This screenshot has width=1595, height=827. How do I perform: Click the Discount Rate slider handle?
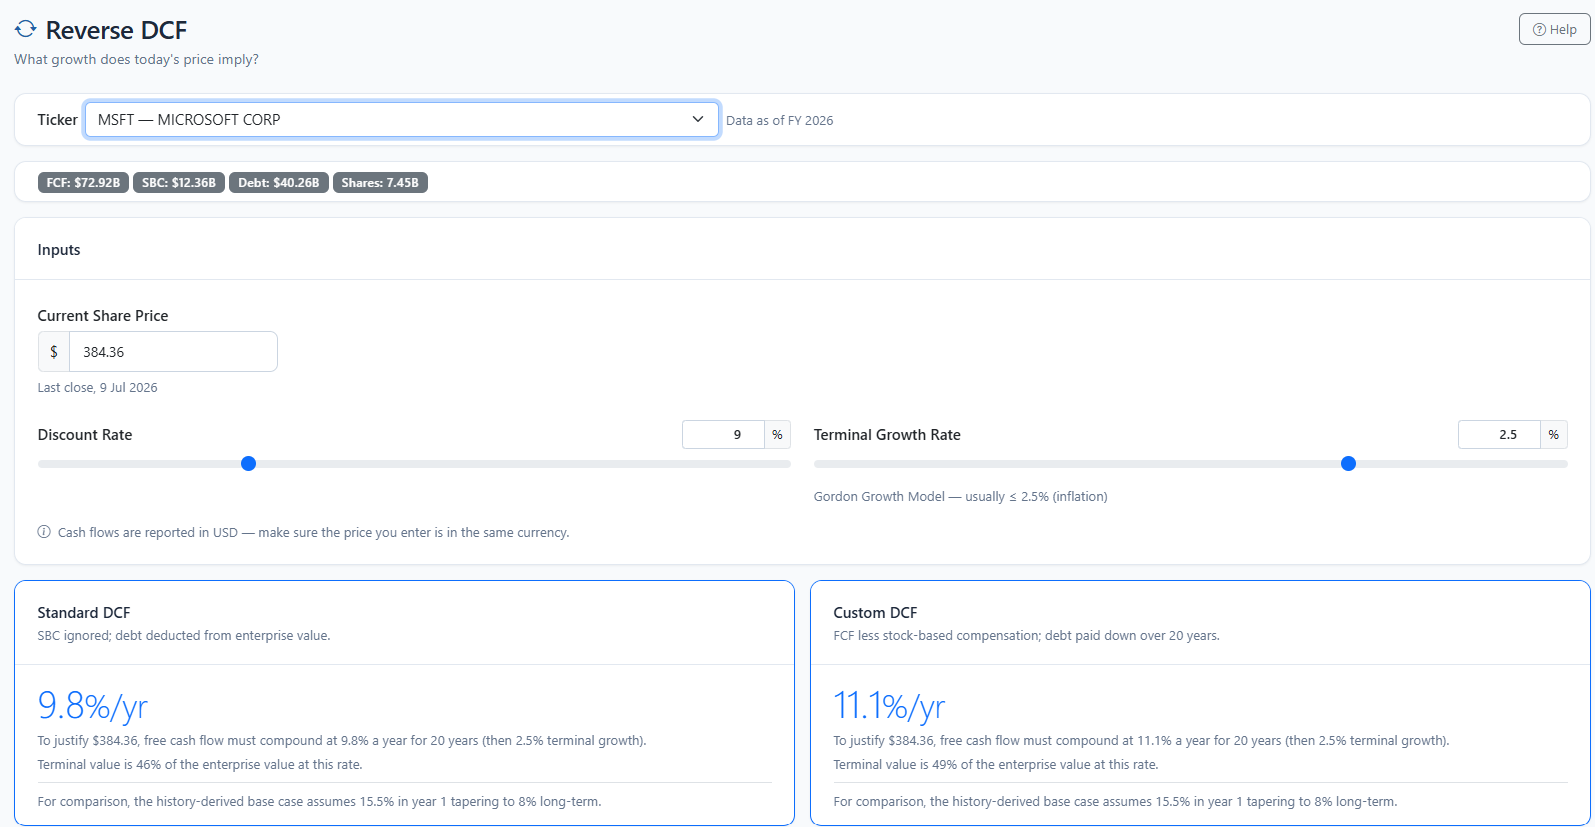[x=249, y=464]
